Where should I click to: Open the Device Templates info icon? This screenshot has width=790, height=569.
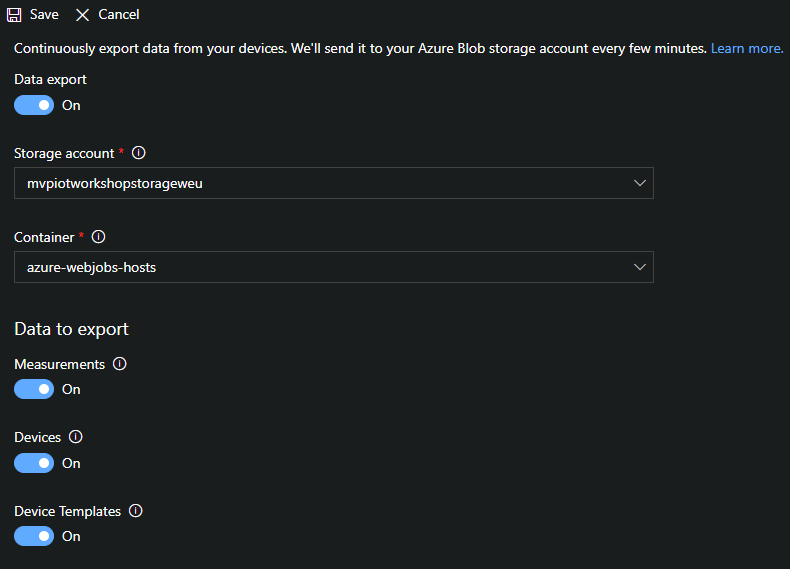pyautogui.click(x=136, y=511)
